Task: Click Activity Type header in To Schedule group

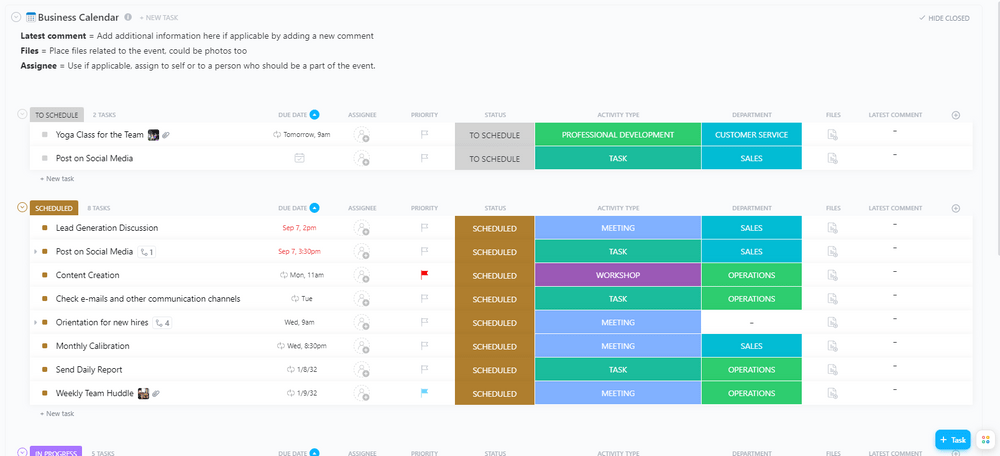Action: pyautogui.click(x=618, y=115)
